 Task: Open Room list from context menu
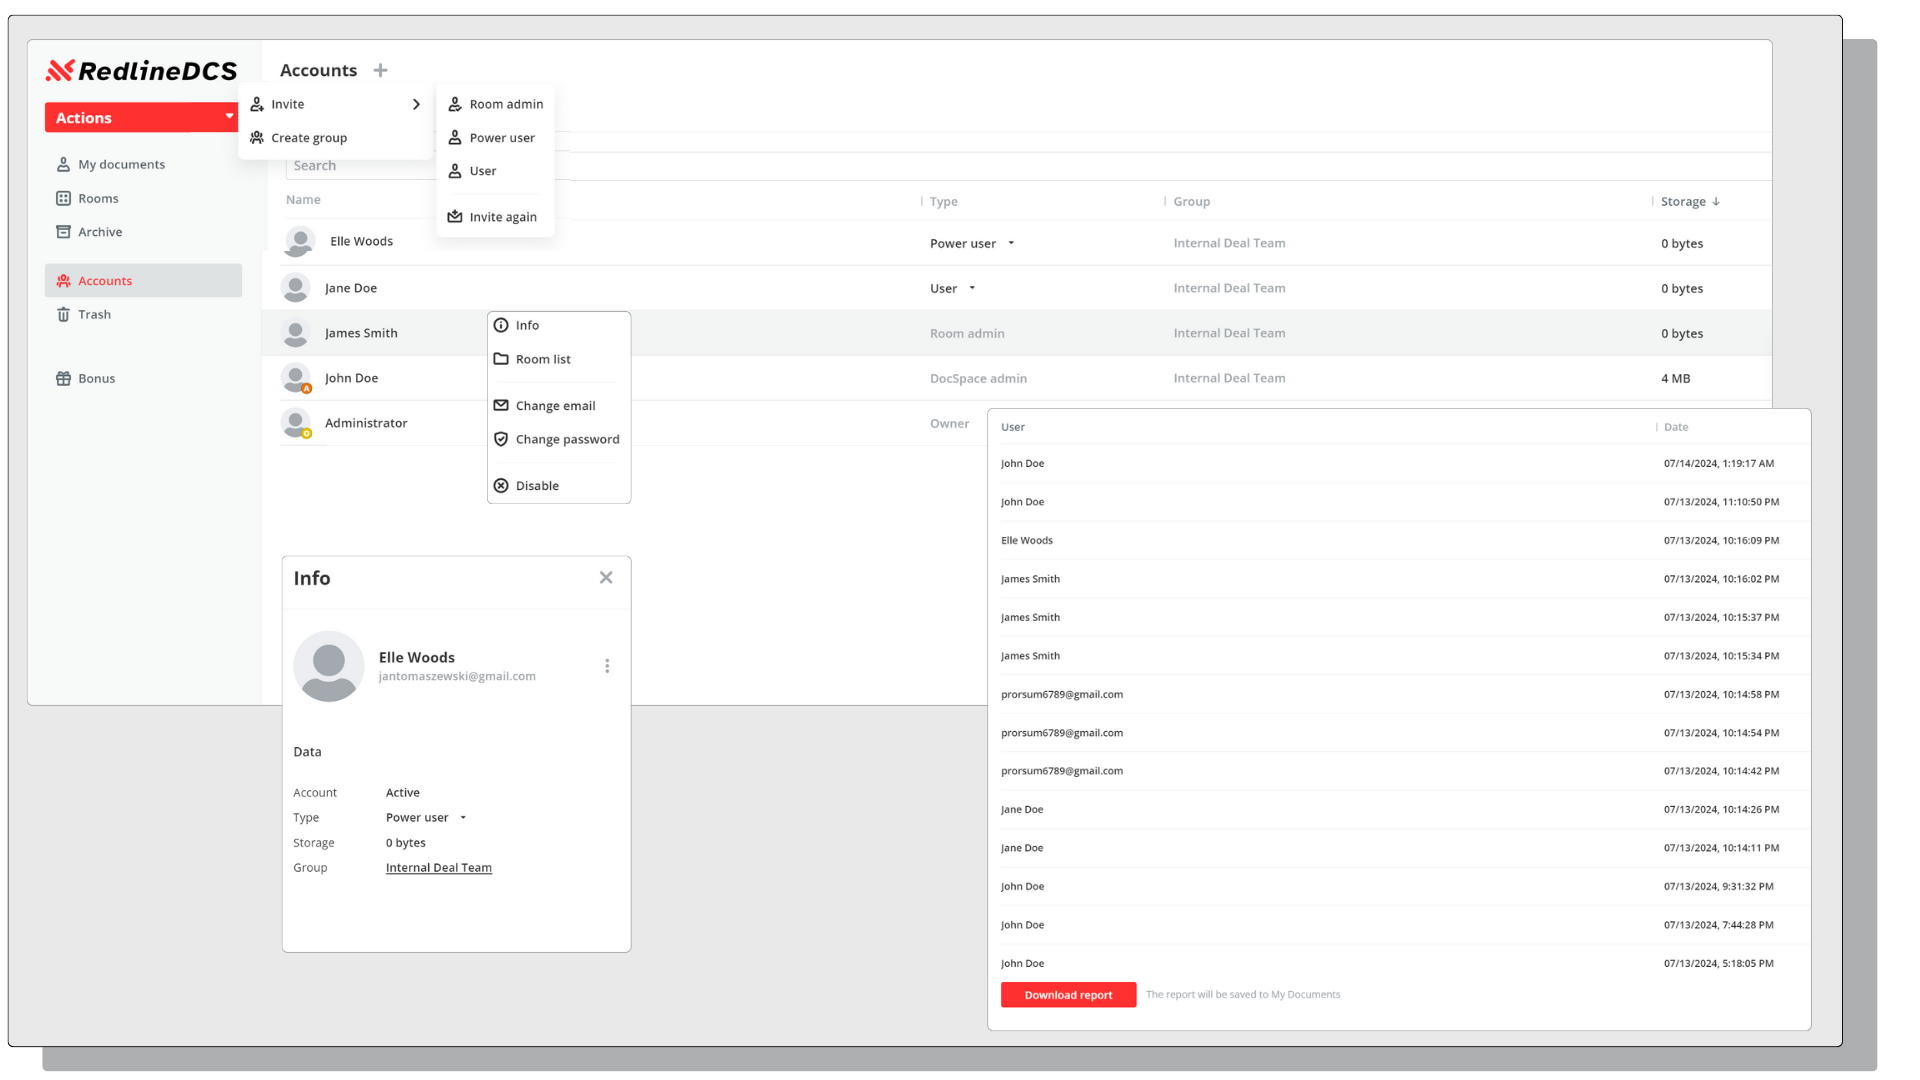tap(543, 359)
